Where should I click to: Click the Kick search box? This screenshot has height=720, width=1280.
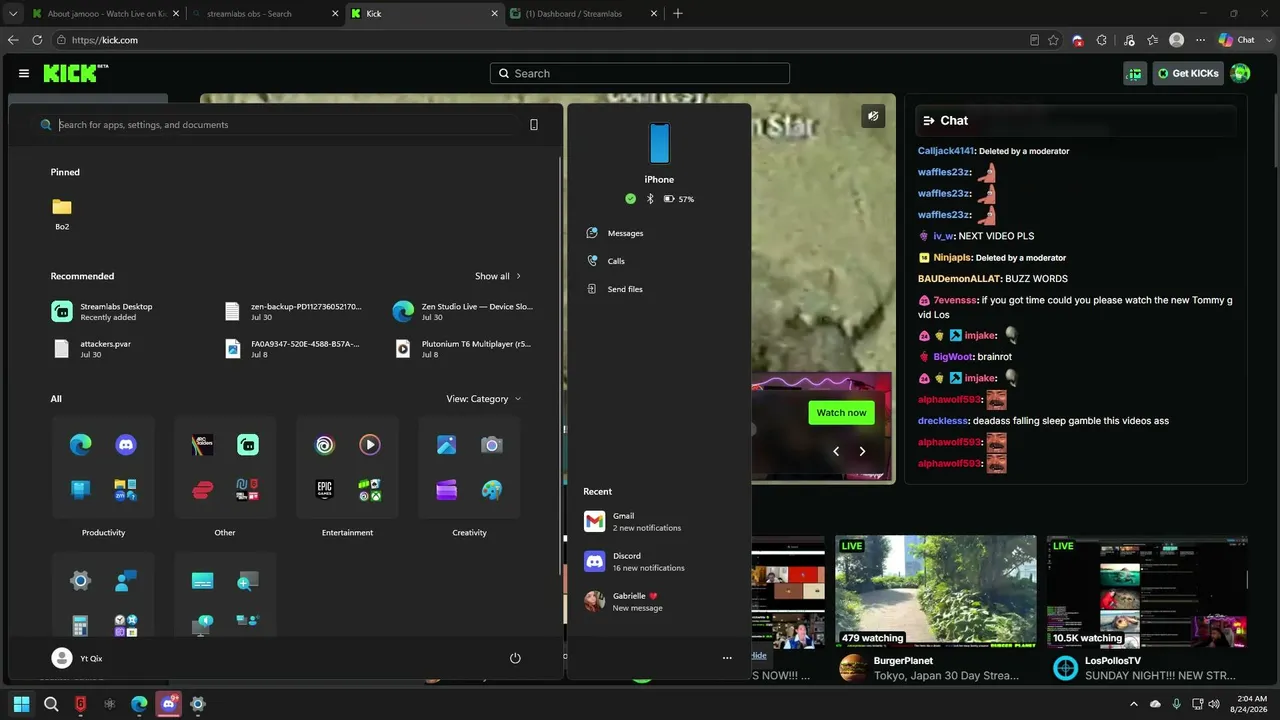click(640, 73)
